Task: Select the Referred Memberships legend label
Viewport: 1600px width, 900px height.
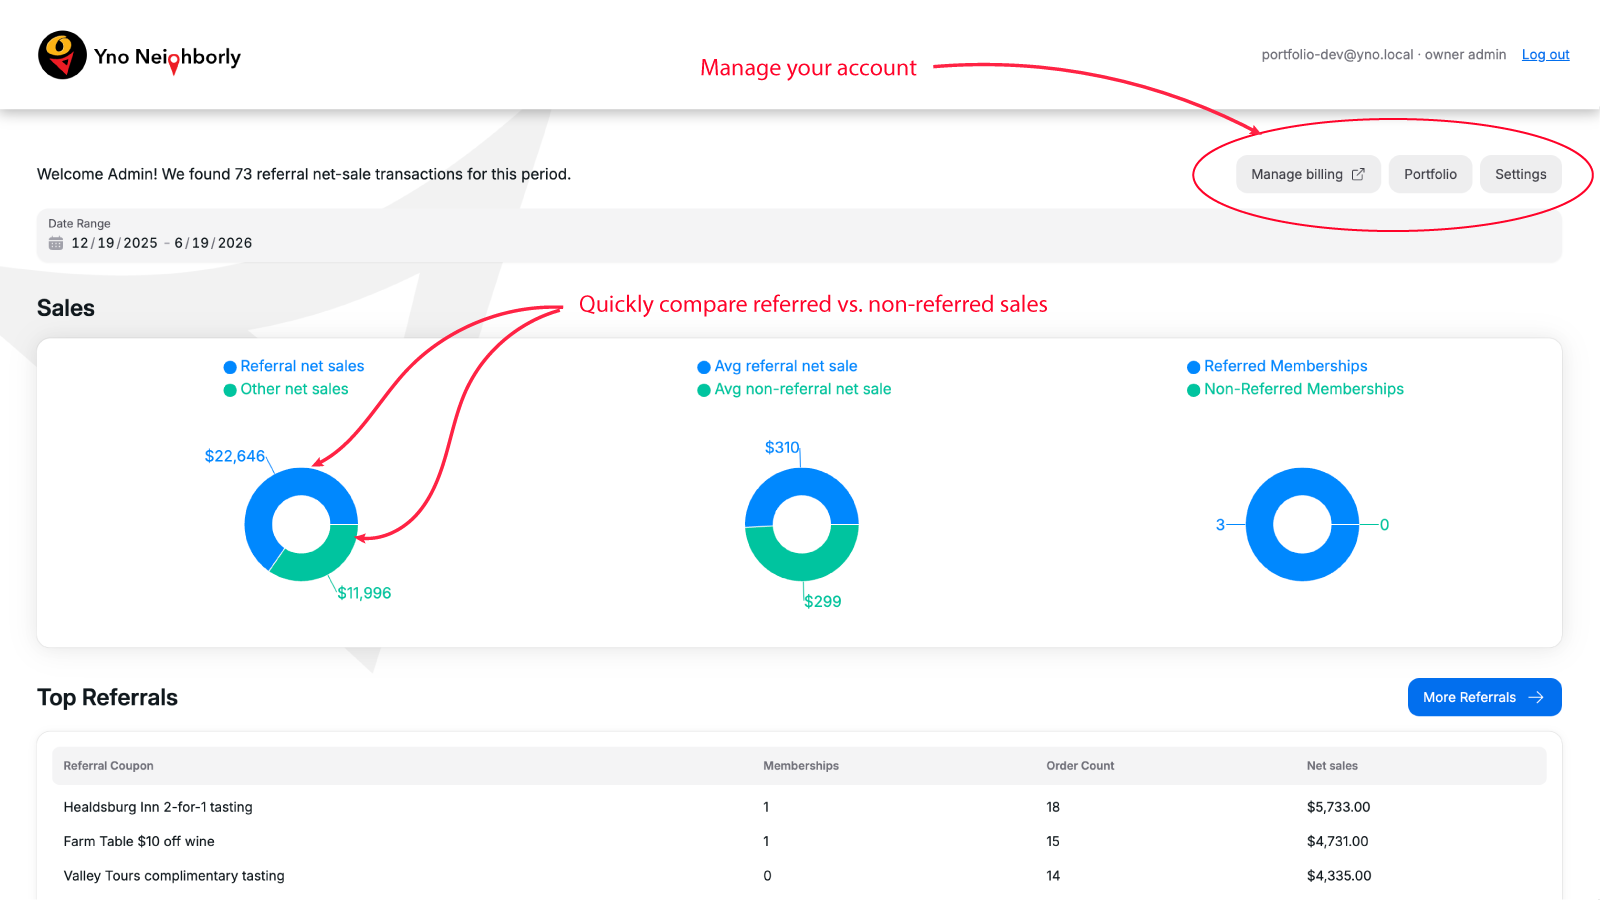Action: coord(1286,366)
